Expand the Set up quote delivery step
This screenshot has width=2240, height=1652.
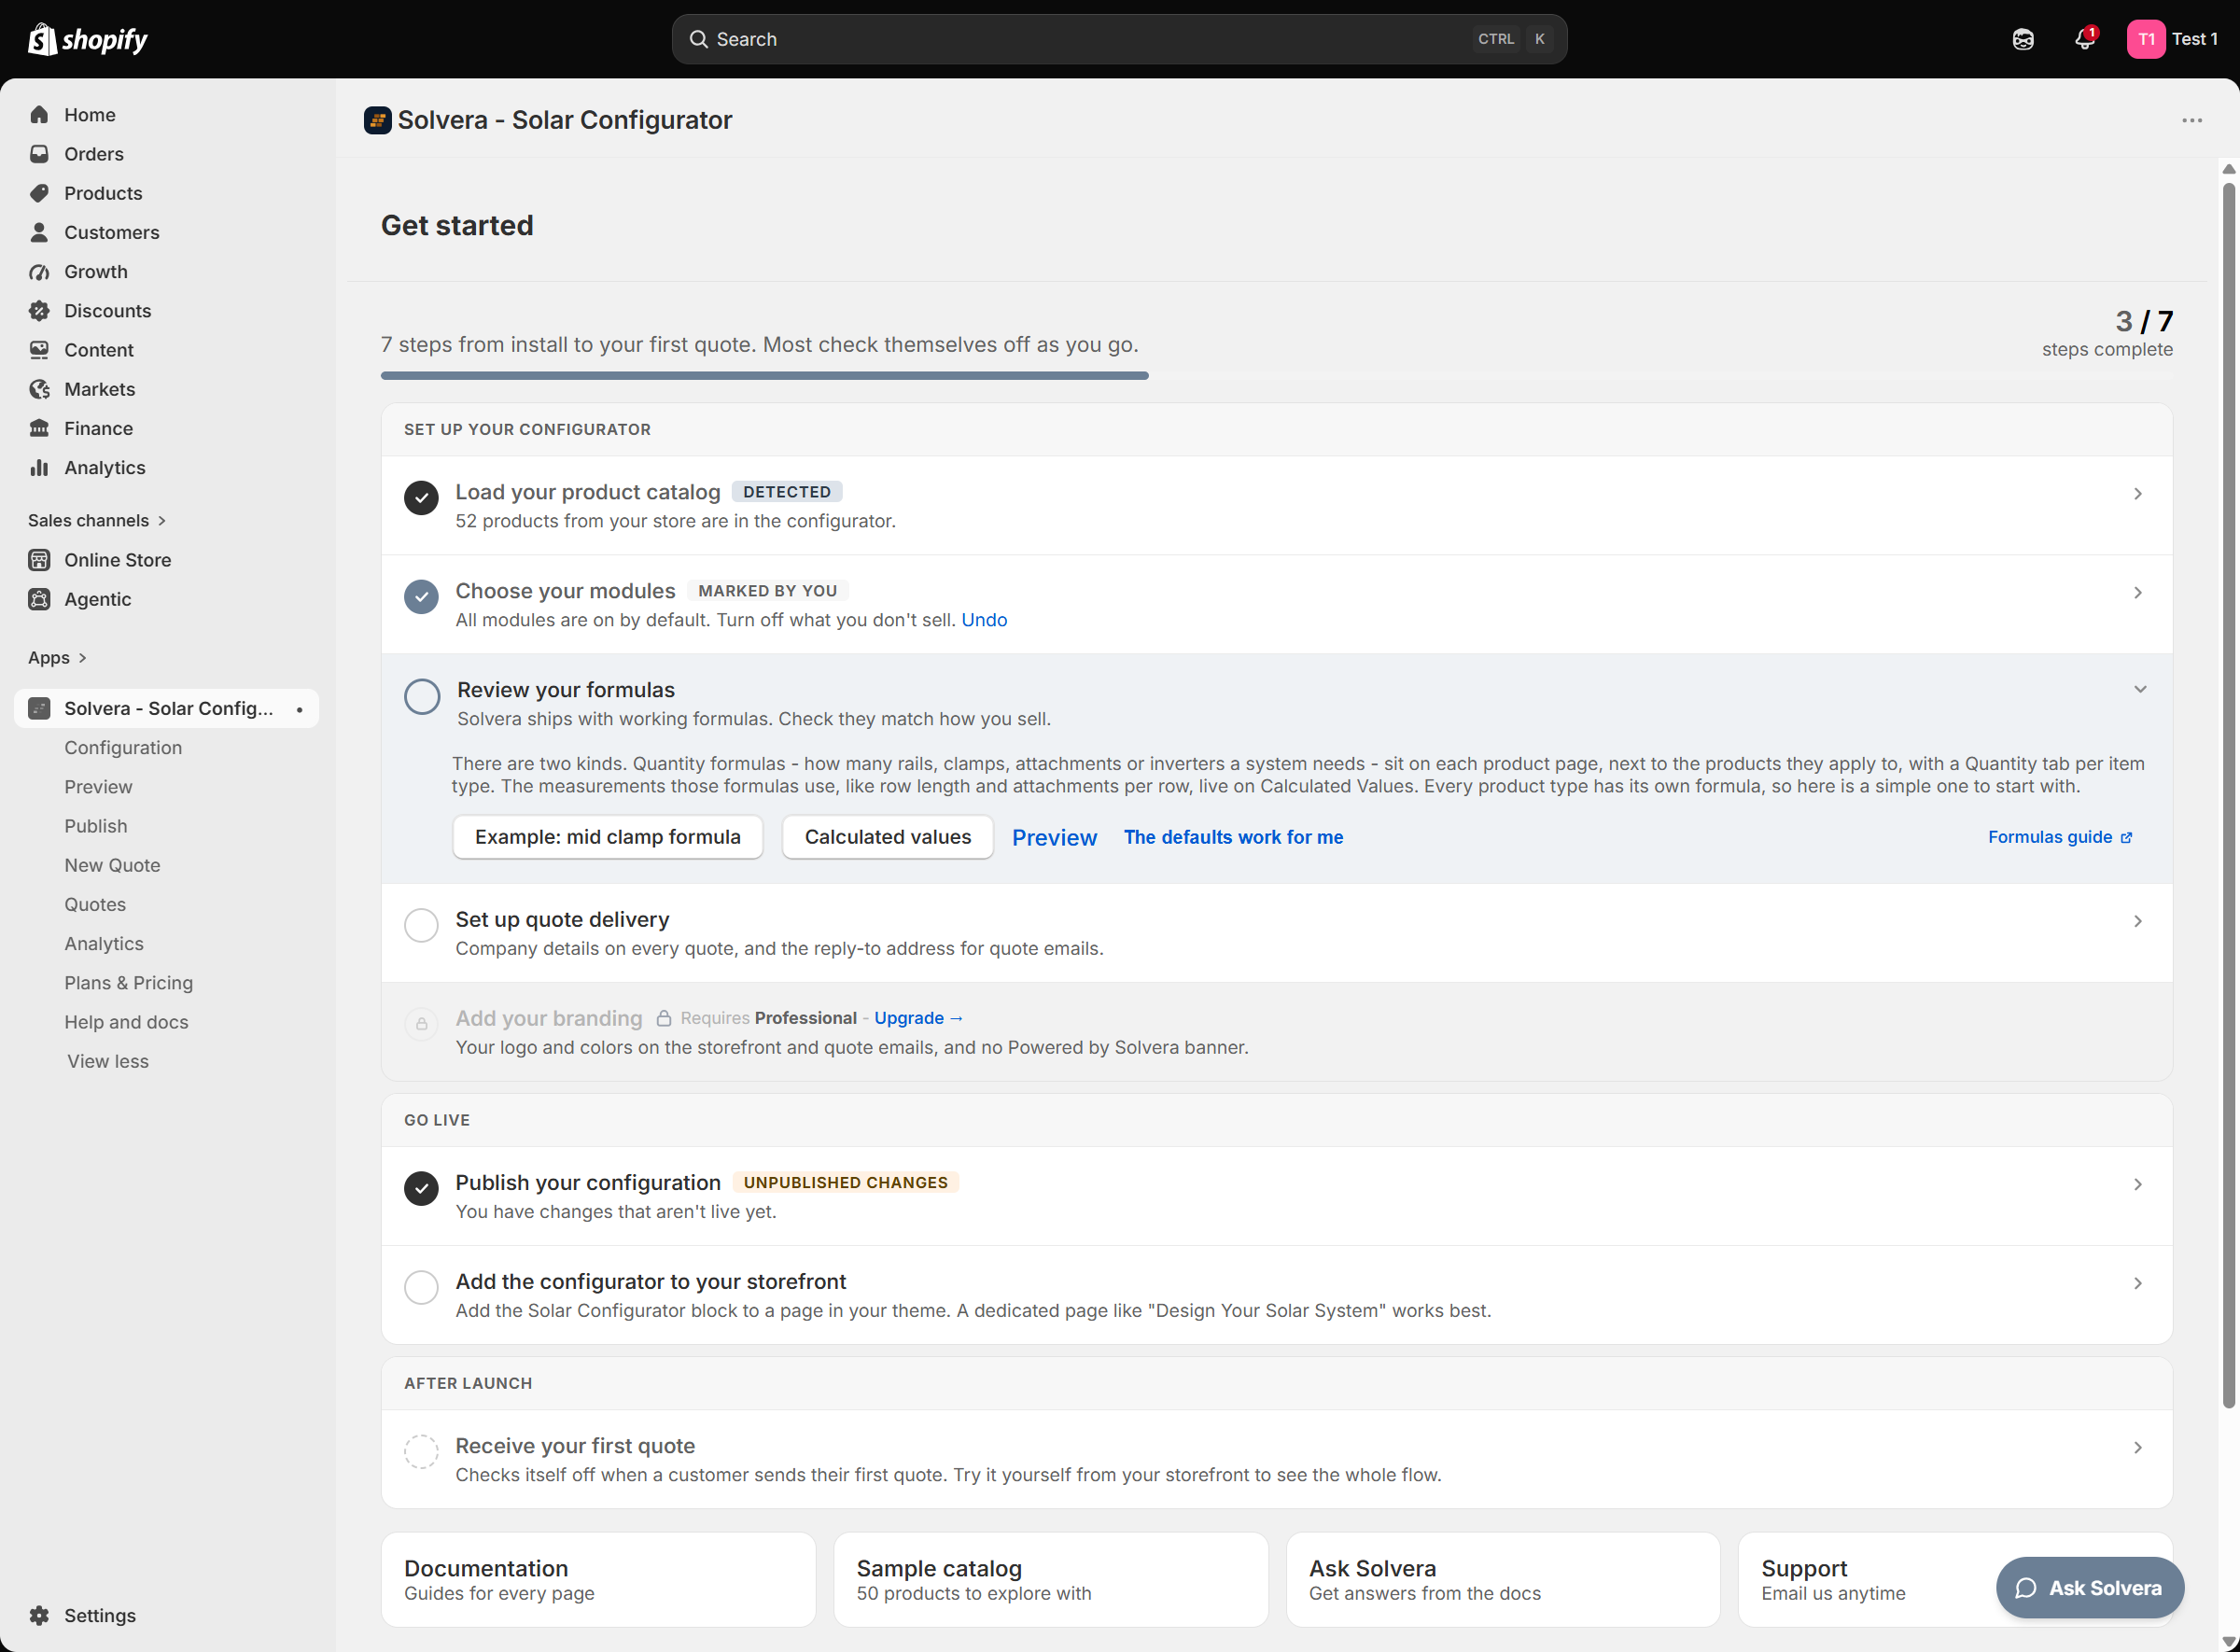point(2138,922)
